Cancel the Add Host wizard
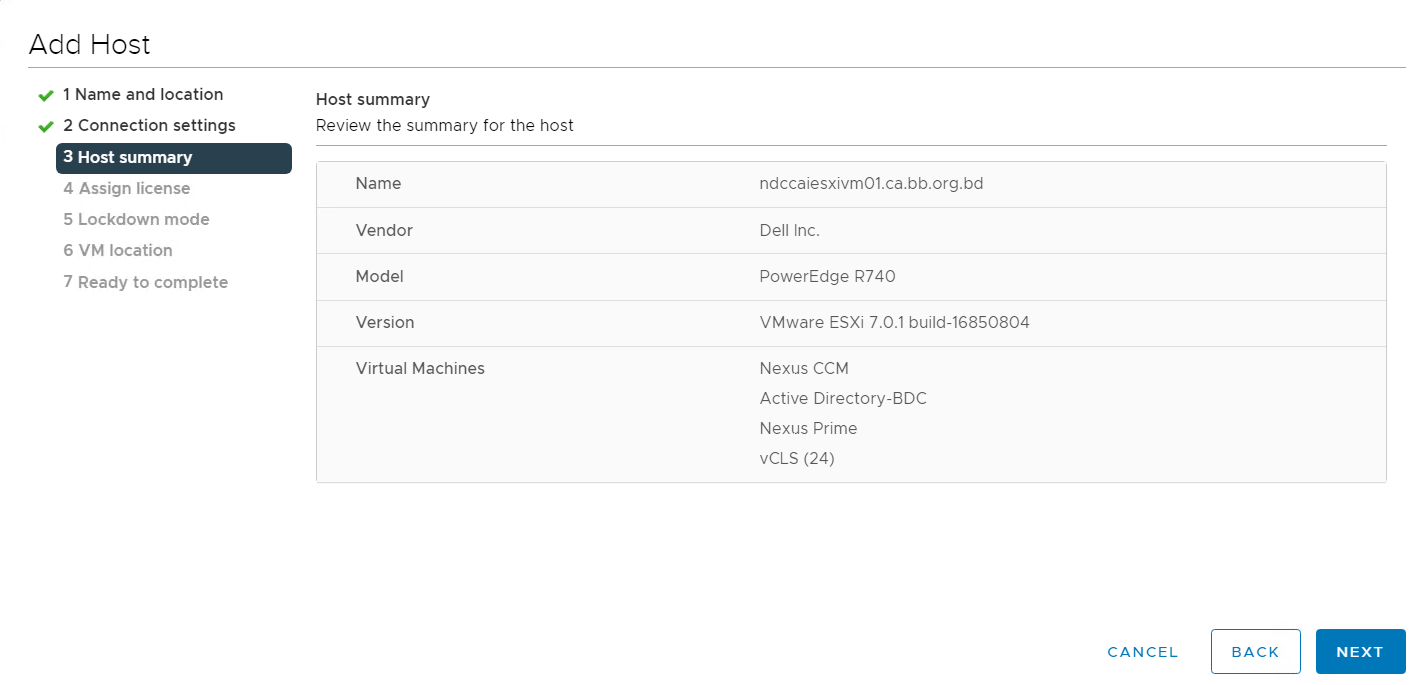Image resolution: width=1421 pixels, height=685 pixels. [x=1143, y=652]
